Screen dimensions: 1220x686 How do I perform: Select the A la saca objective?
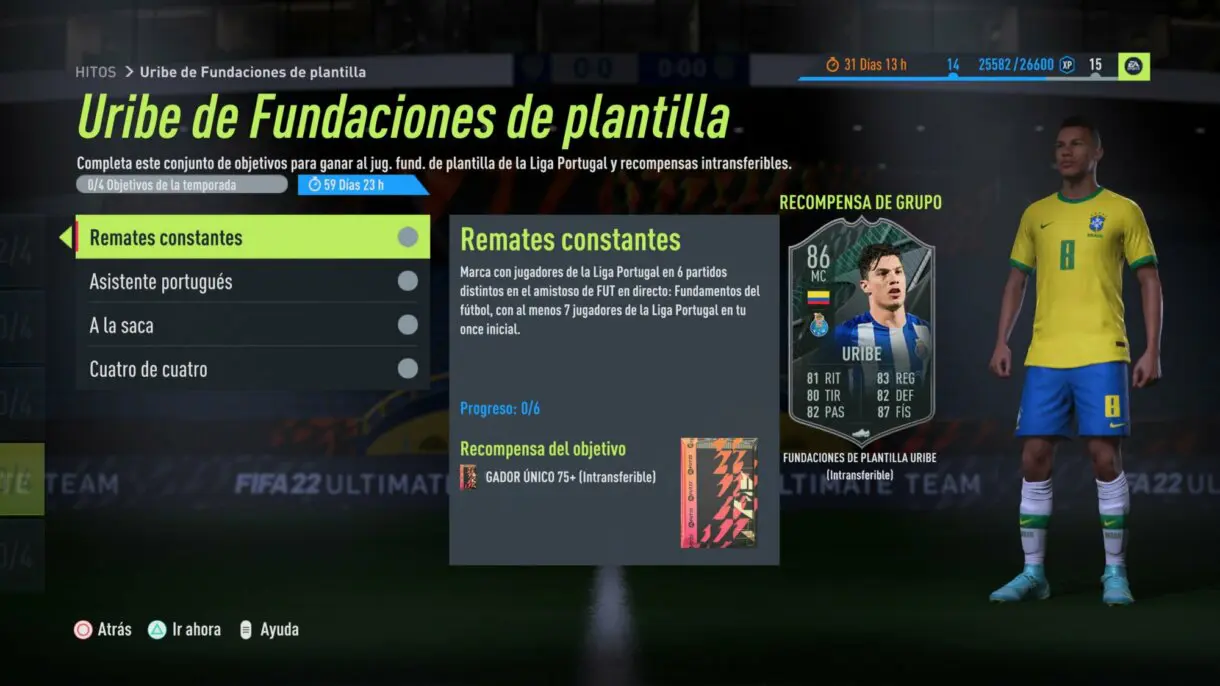pos(253,325)
